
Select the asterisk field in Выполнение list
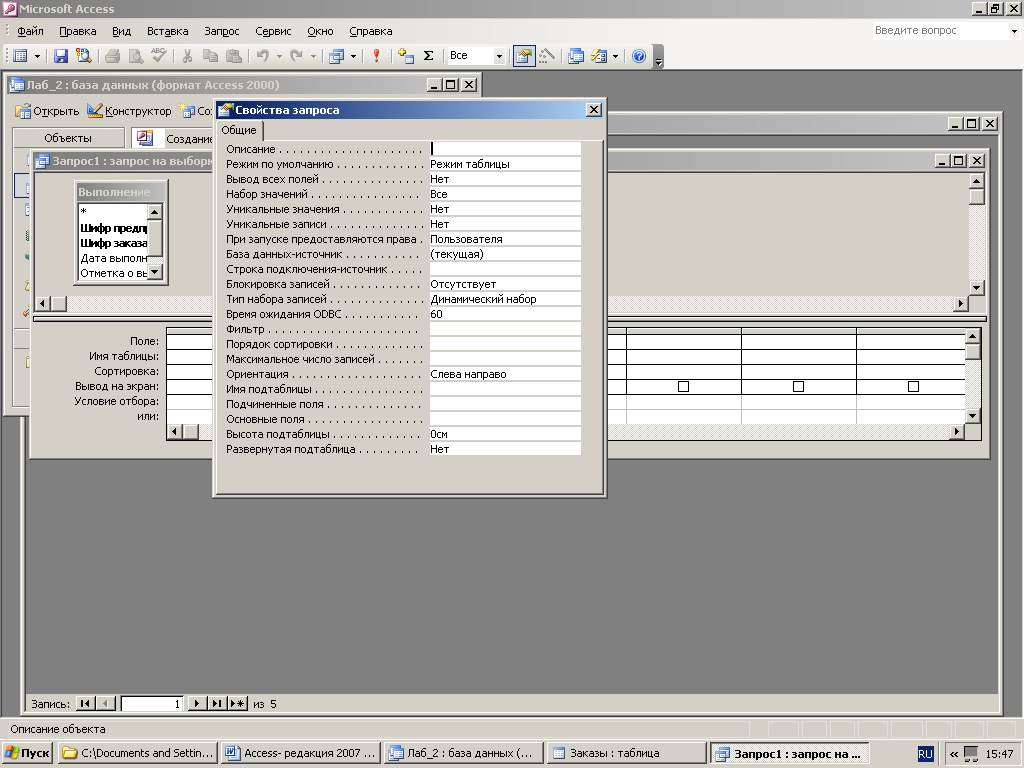112,211
